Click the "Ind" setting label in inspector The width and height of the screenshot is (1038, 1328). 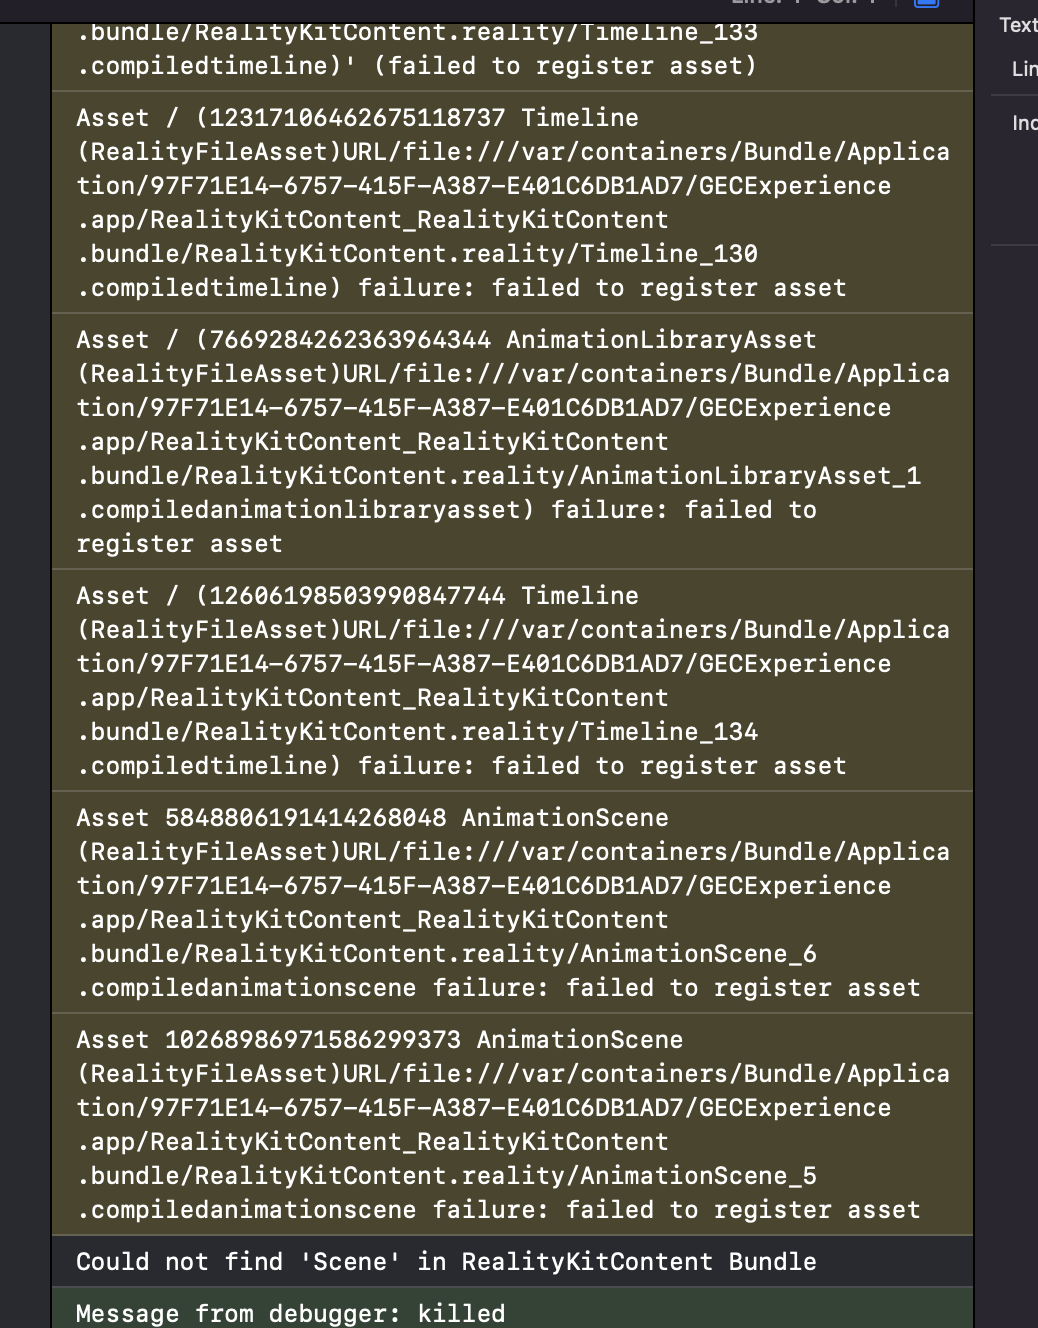tap(1024, 123)
